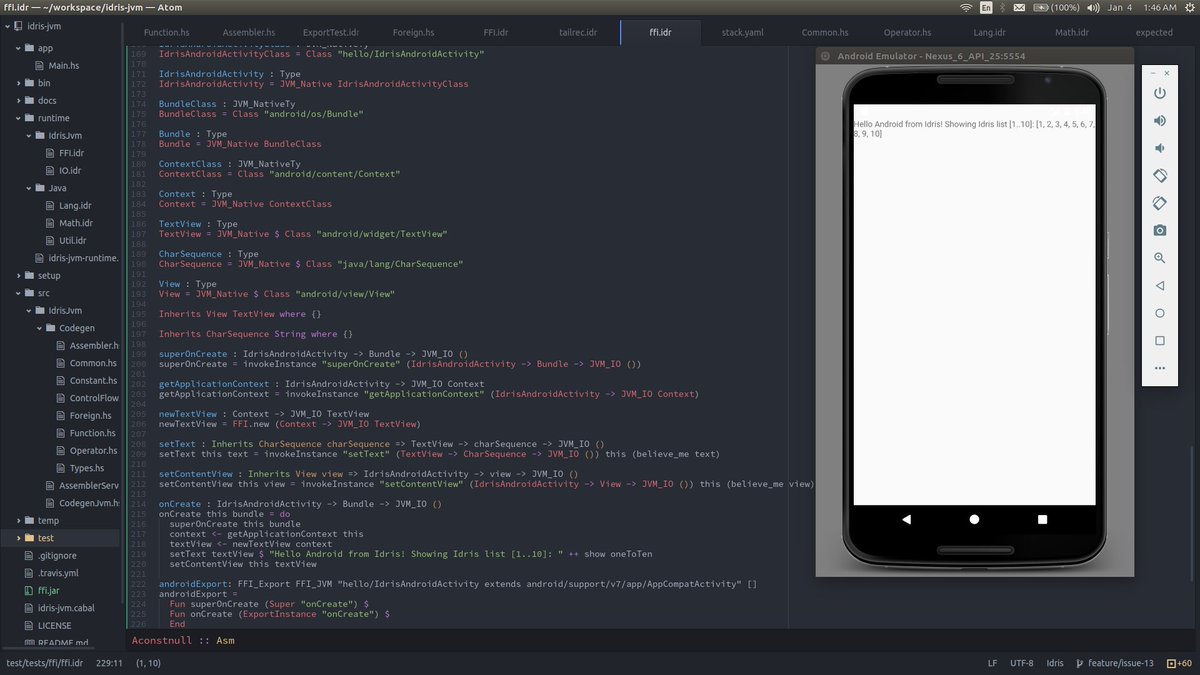
Task: Open emulator extended controls via ellipsis icon
Action: click(x=1159, y=367)
